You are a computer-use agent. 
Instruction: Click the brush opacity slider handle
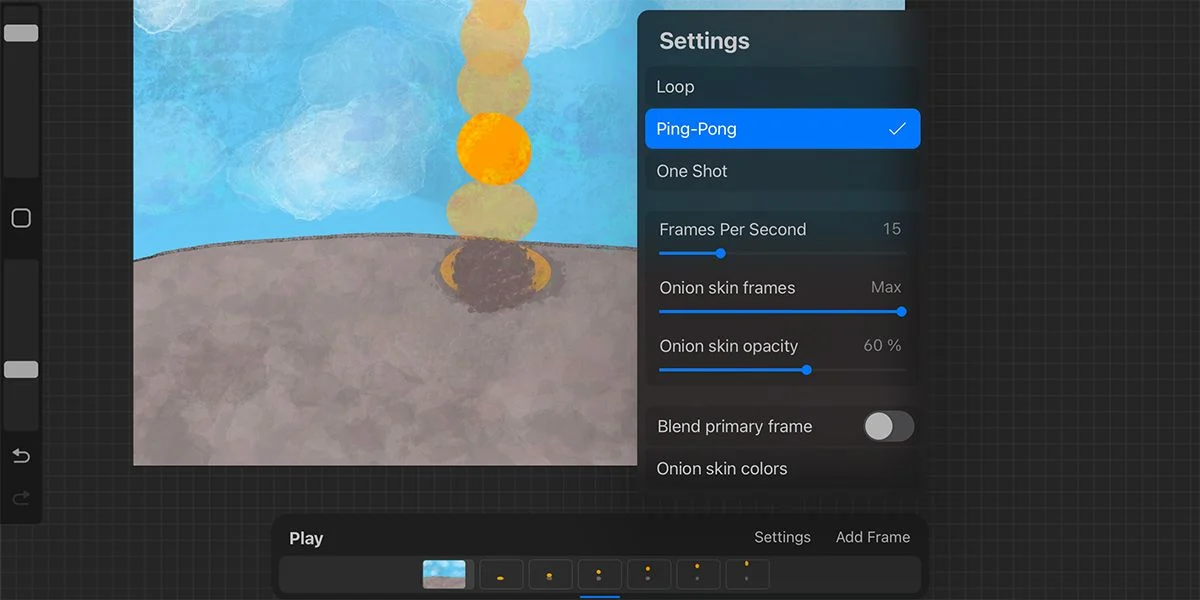click(21, 370)
